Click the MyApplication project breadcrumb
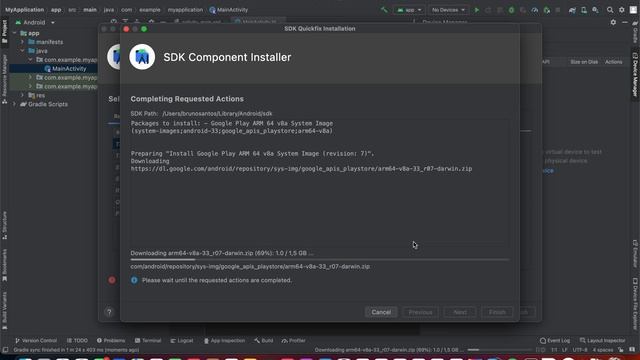Viewport: 640px width, 360px height. click(24, 10)
